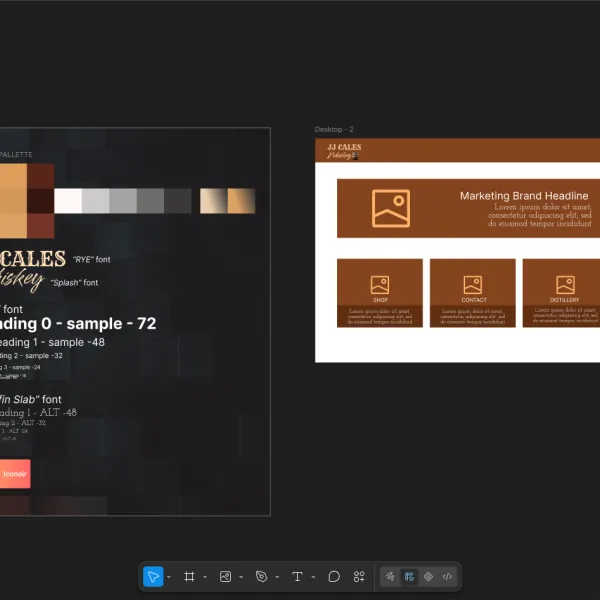Click the red 'Iconoir' button

[15, 474]
